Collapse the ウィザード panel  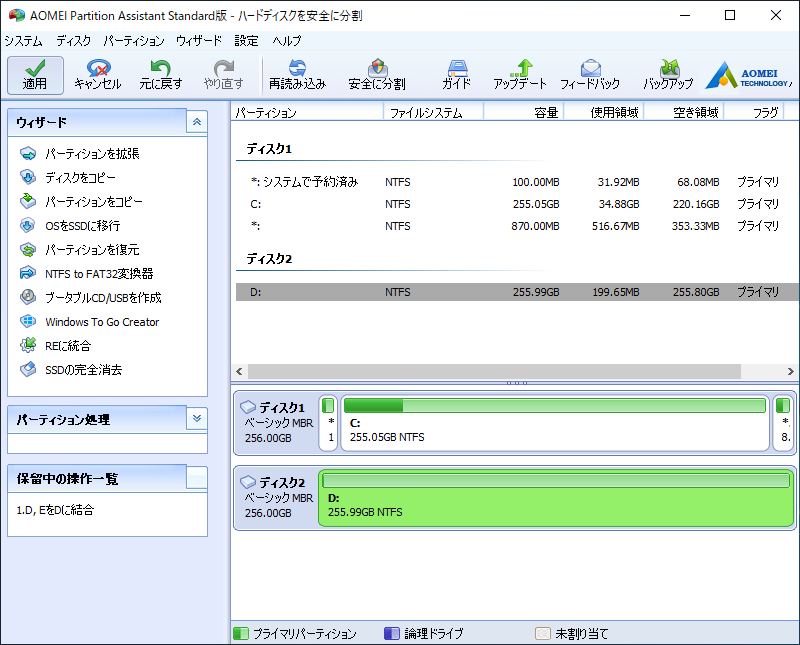click(x=197, y=122)
